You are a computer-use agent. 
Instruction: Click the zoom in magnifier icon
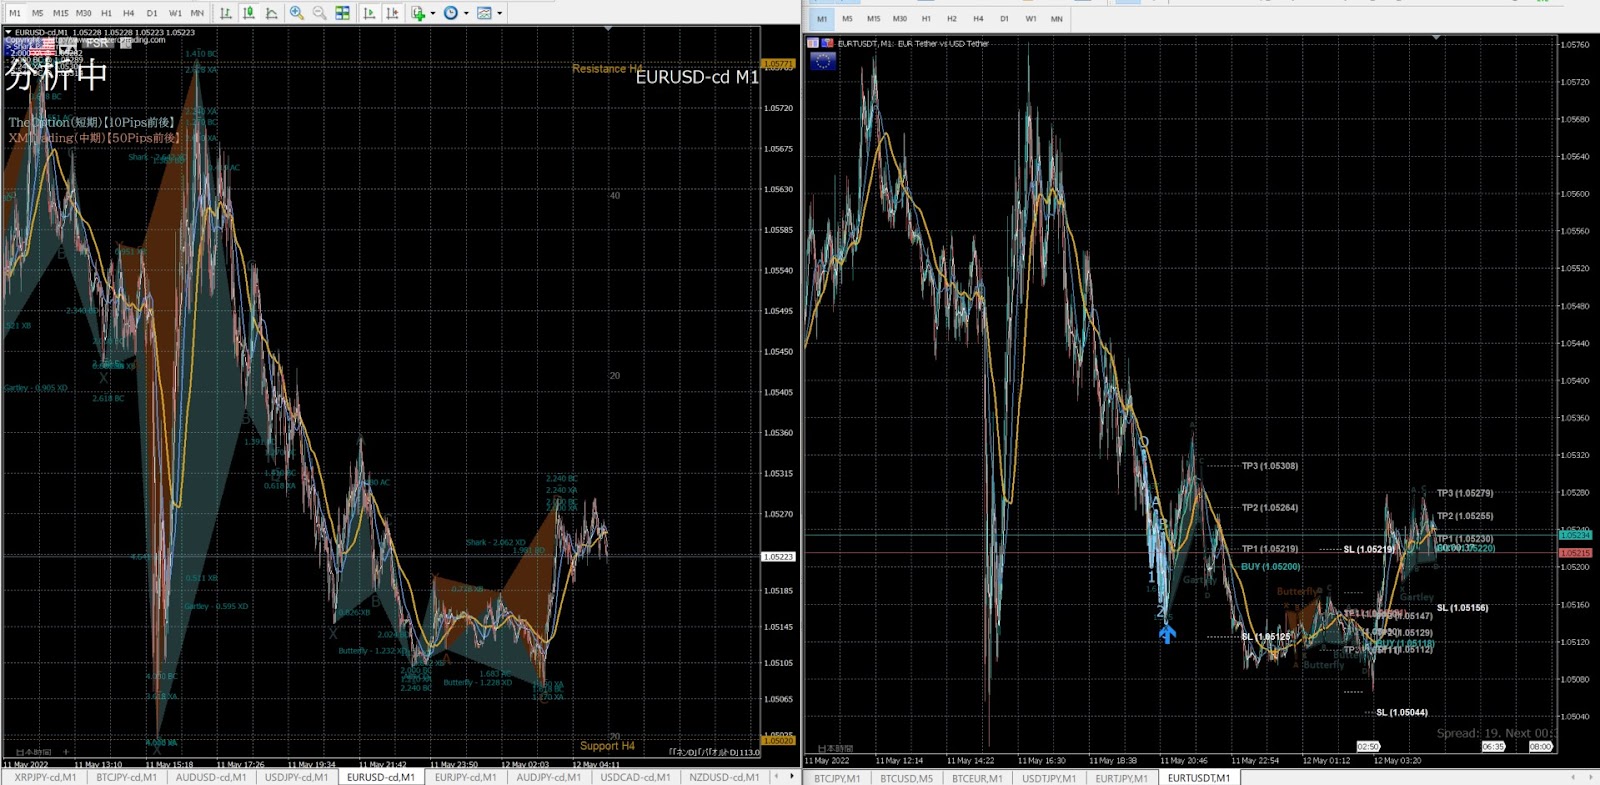tap(297, 13)
